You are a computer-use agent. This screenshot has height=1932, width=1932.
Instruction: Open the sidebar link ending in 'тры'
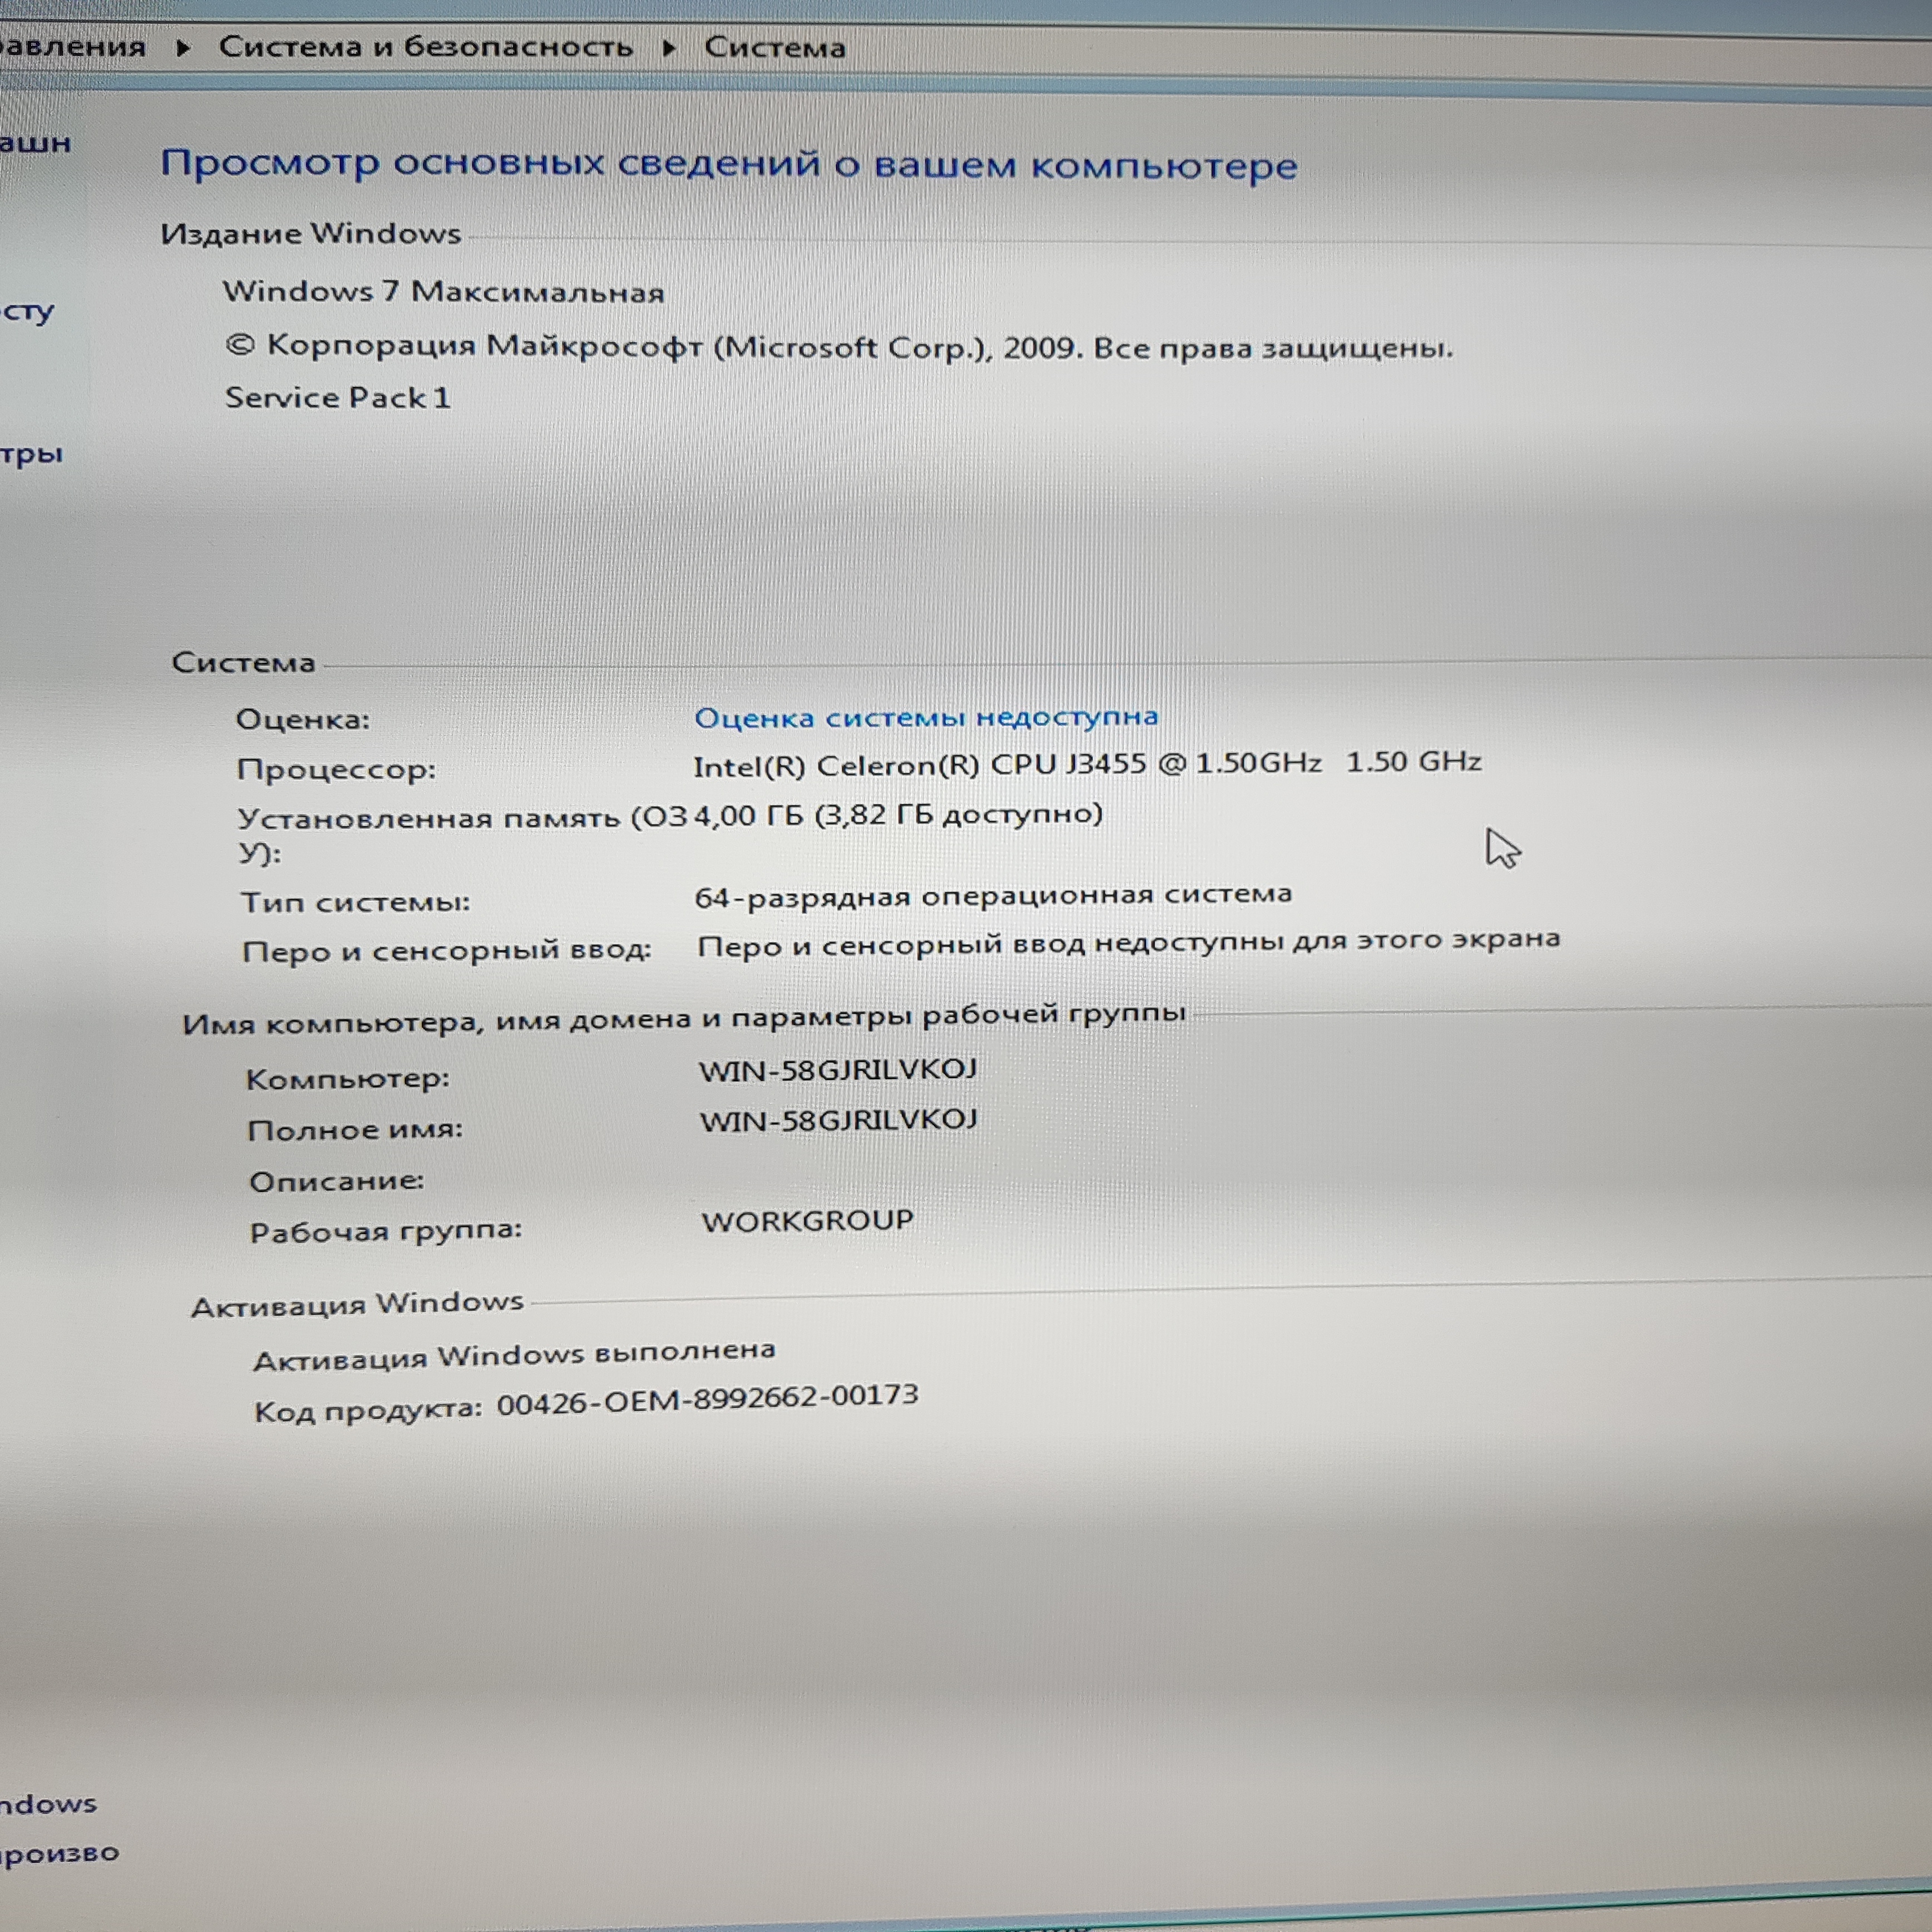pyautogui.click(x=31, y=455)
